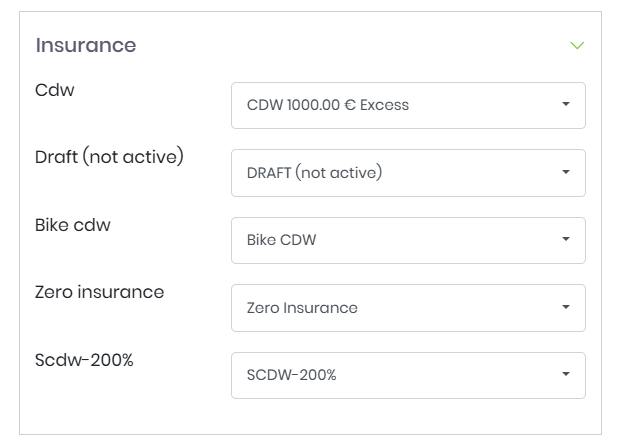Click the 'Draft (not active)' field label

coord(109,158)
